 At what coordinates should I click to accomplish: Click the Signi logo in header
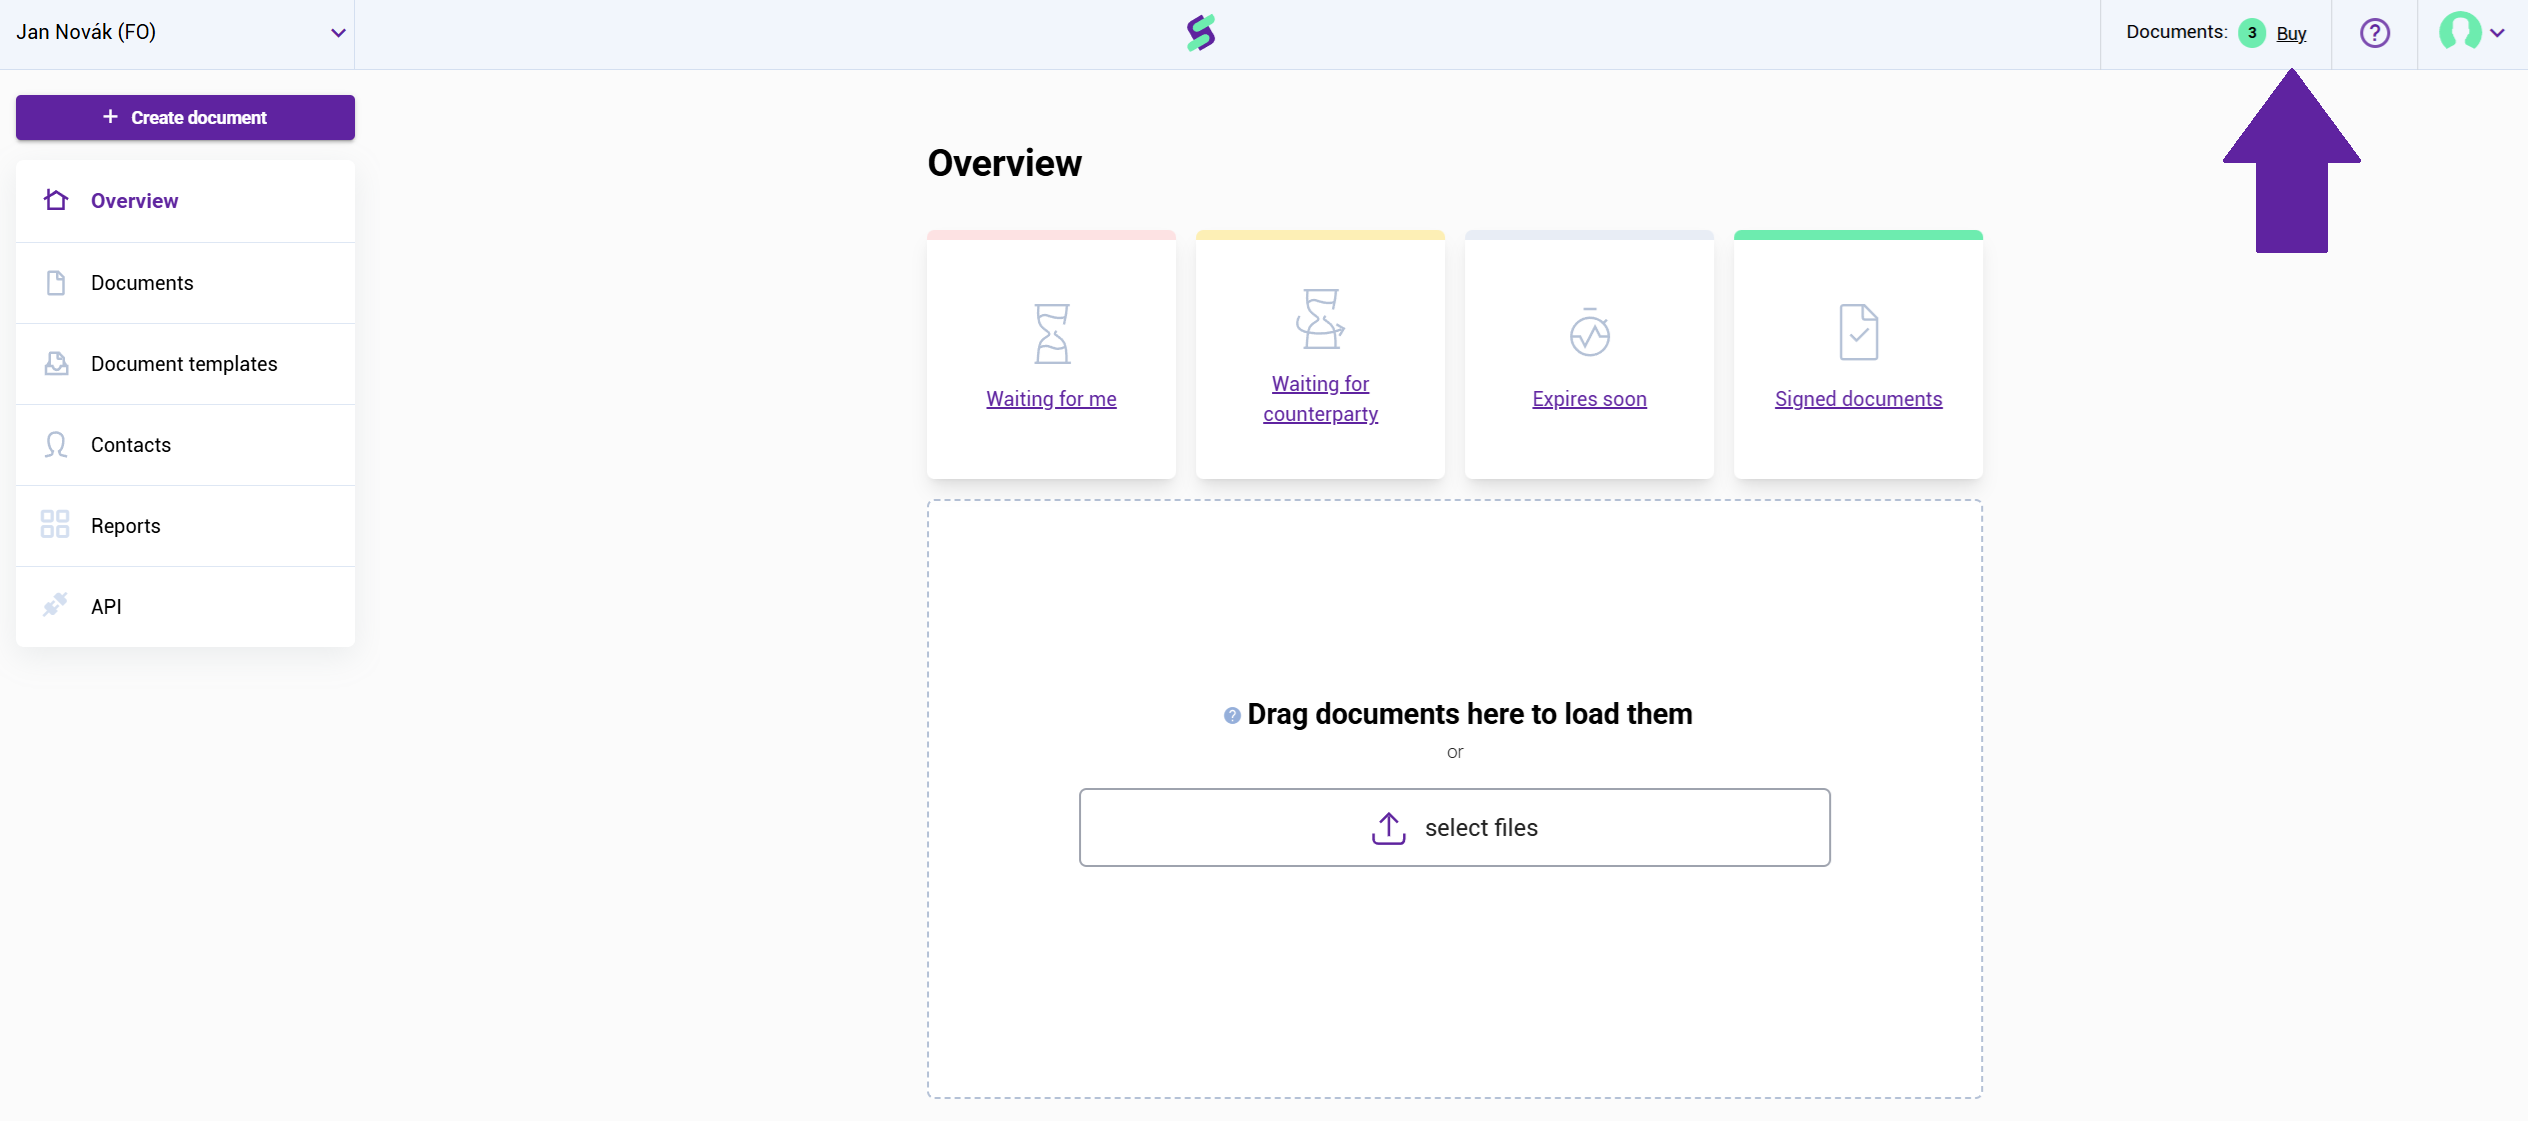click(x=1201, y=33)
